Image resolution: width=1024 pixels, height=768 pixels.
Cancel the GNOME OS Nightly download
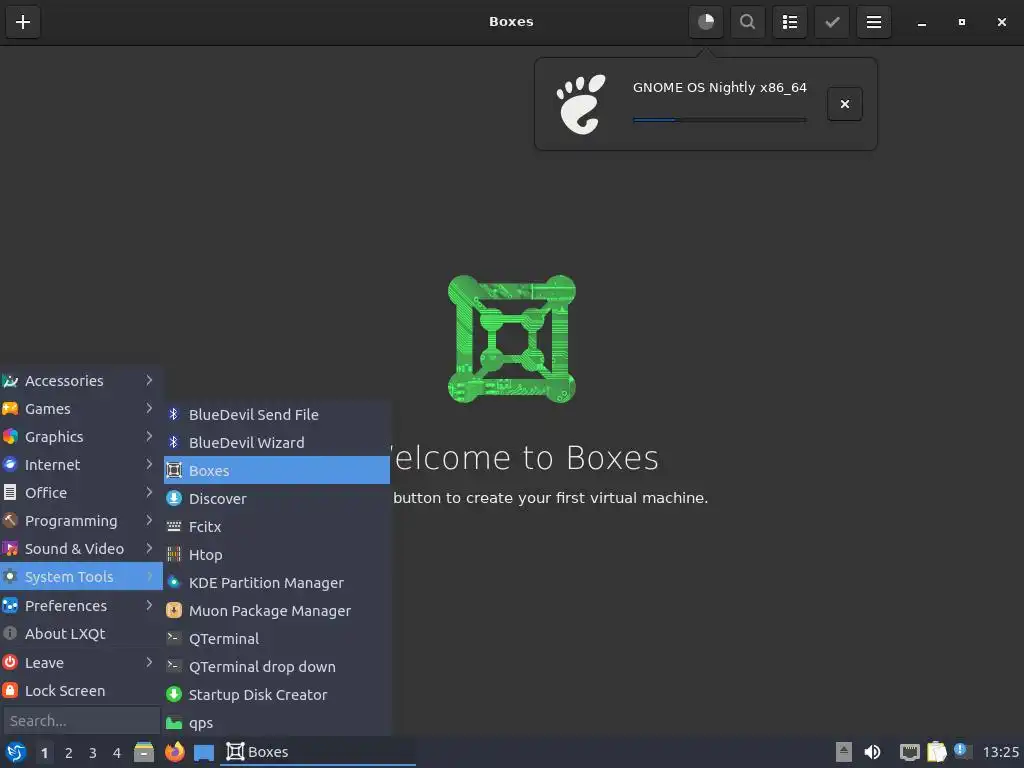click(844, 104)
